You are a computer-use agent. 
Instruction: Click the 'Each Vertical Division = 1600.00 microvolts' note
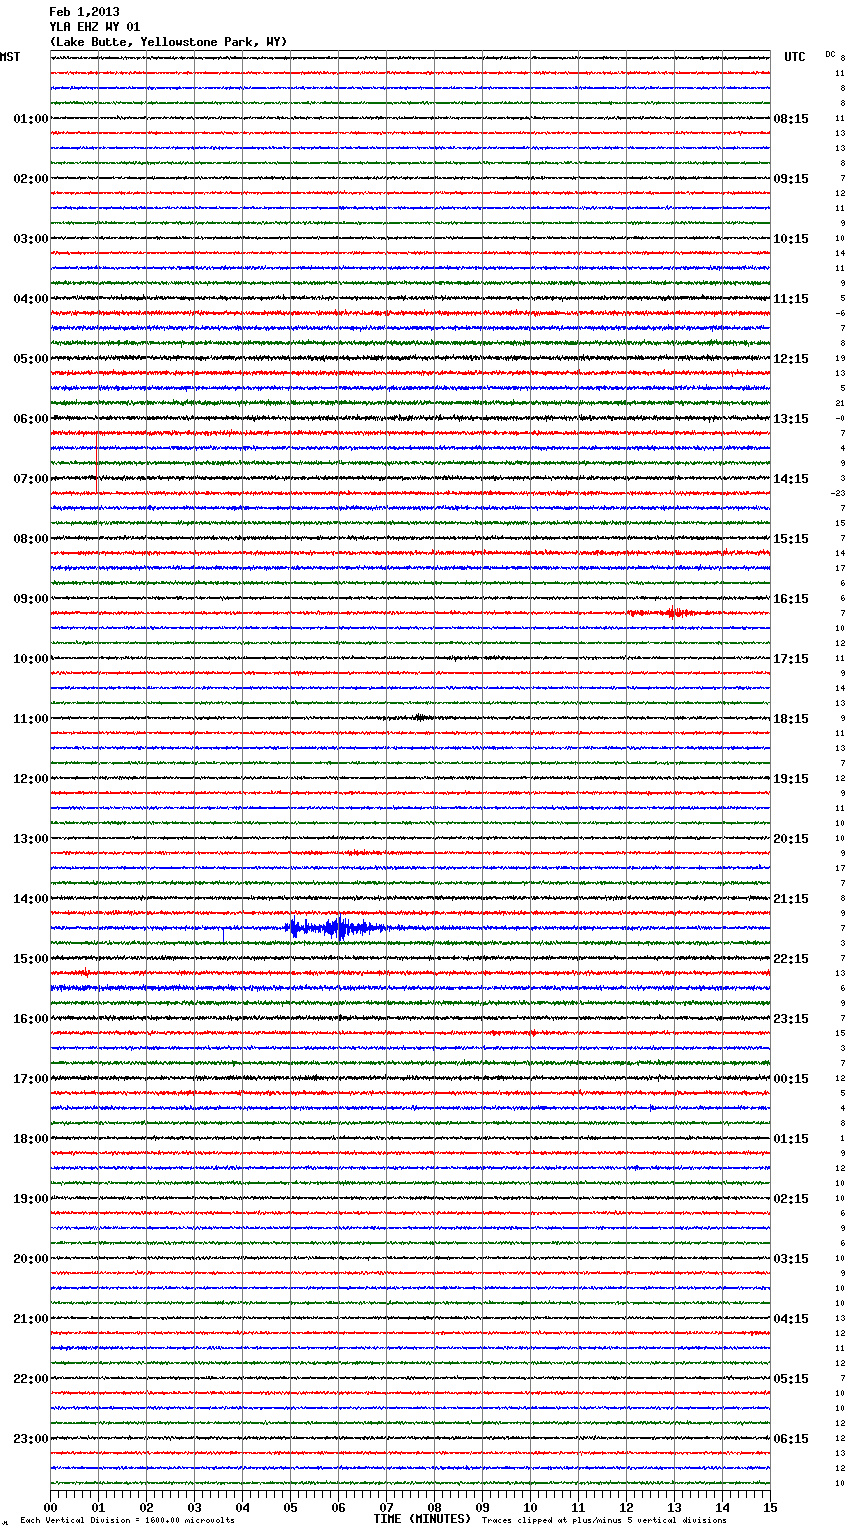click(127, 1520)
